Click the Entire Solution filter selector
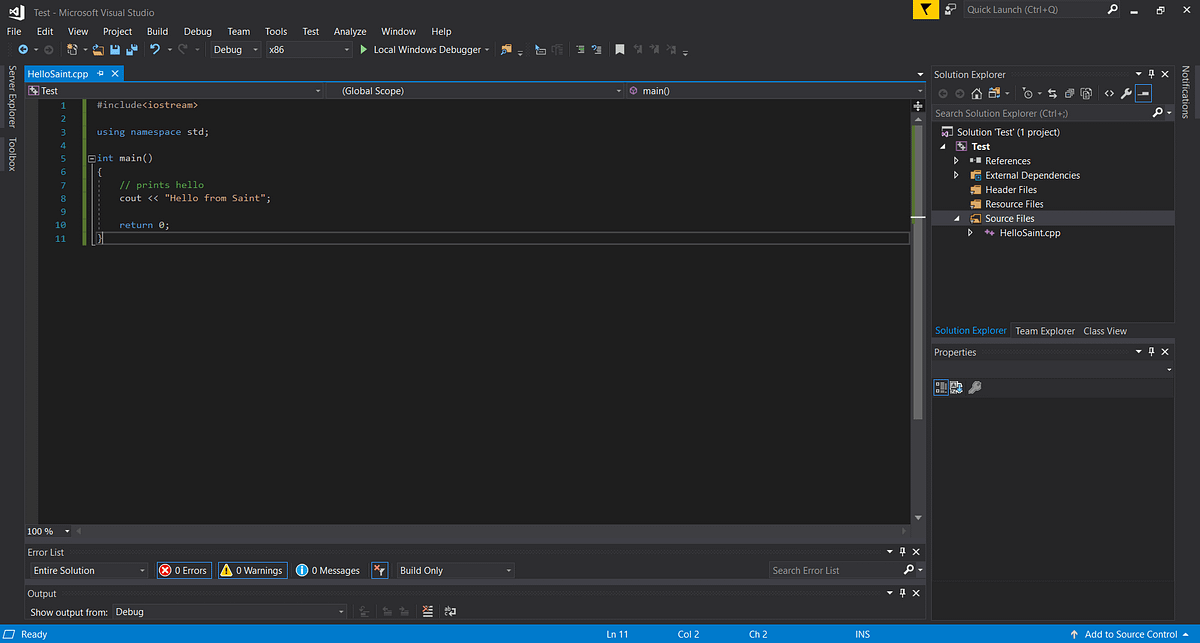This screenshot has height=643, width=1200. 87,570
